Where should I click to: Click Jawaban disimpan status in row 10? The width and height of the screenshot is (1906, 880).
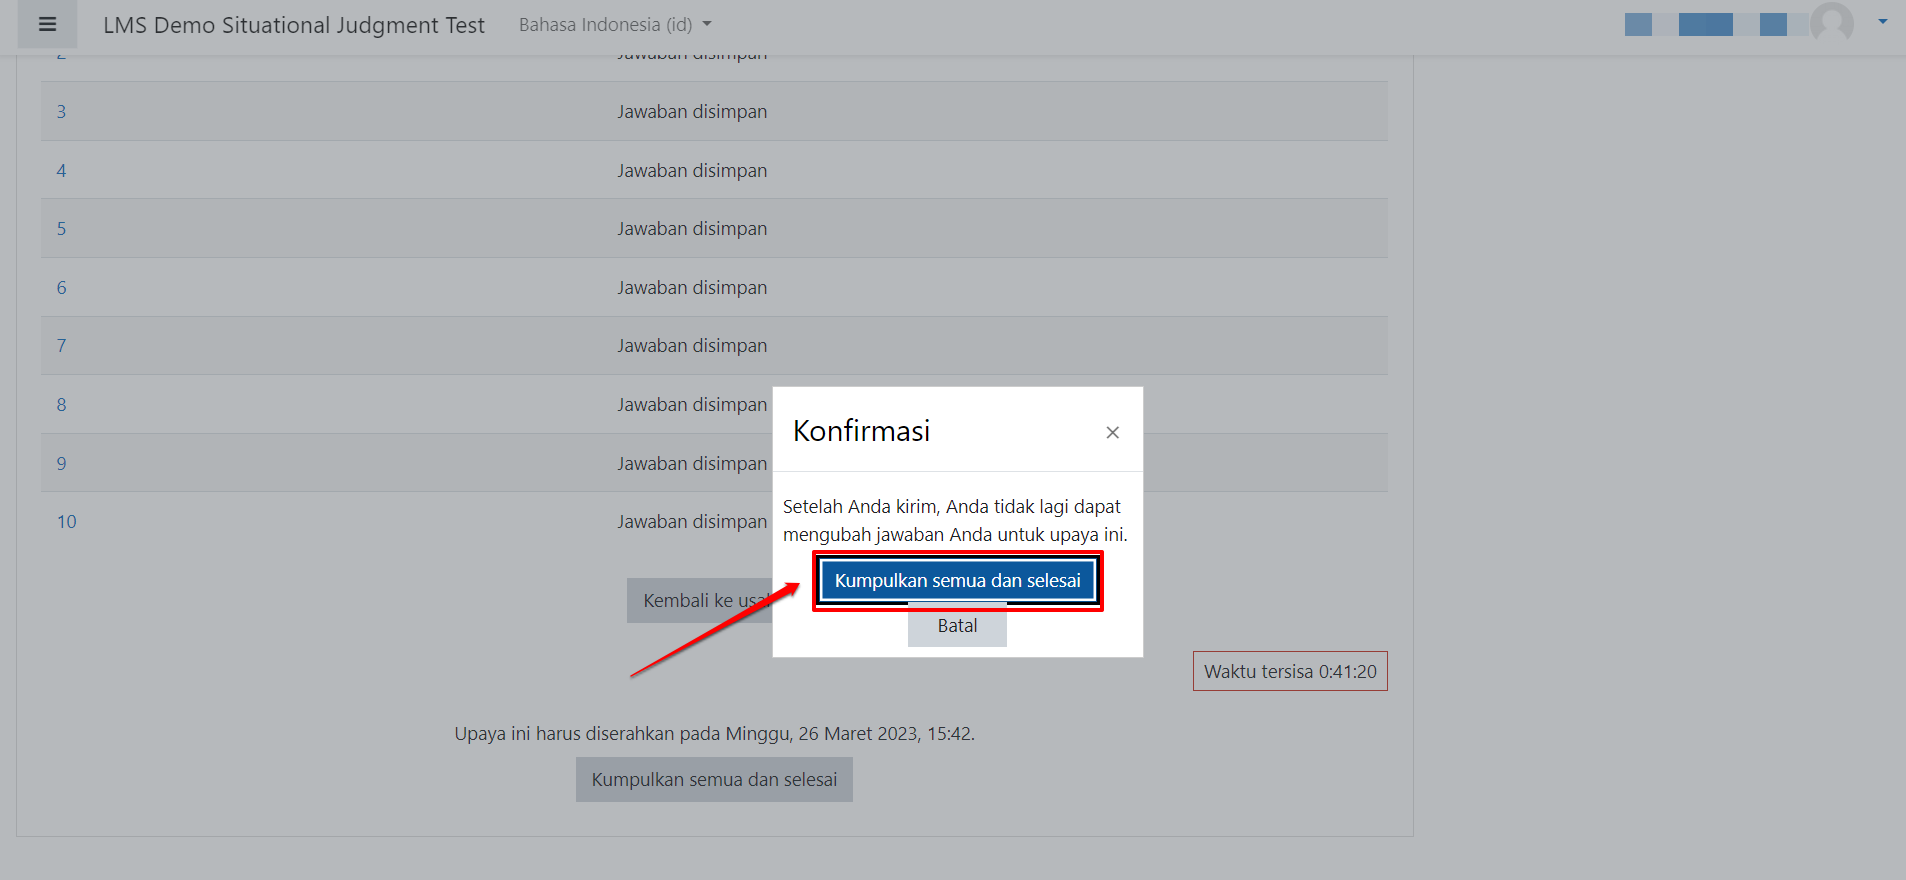pos(692,521)
